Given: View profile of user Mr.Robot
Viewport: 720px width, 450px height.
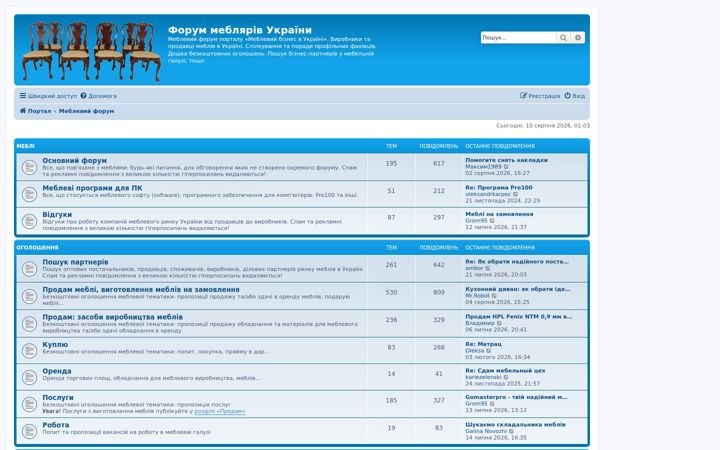Looking at the screenshot, I should click(477, 296).
